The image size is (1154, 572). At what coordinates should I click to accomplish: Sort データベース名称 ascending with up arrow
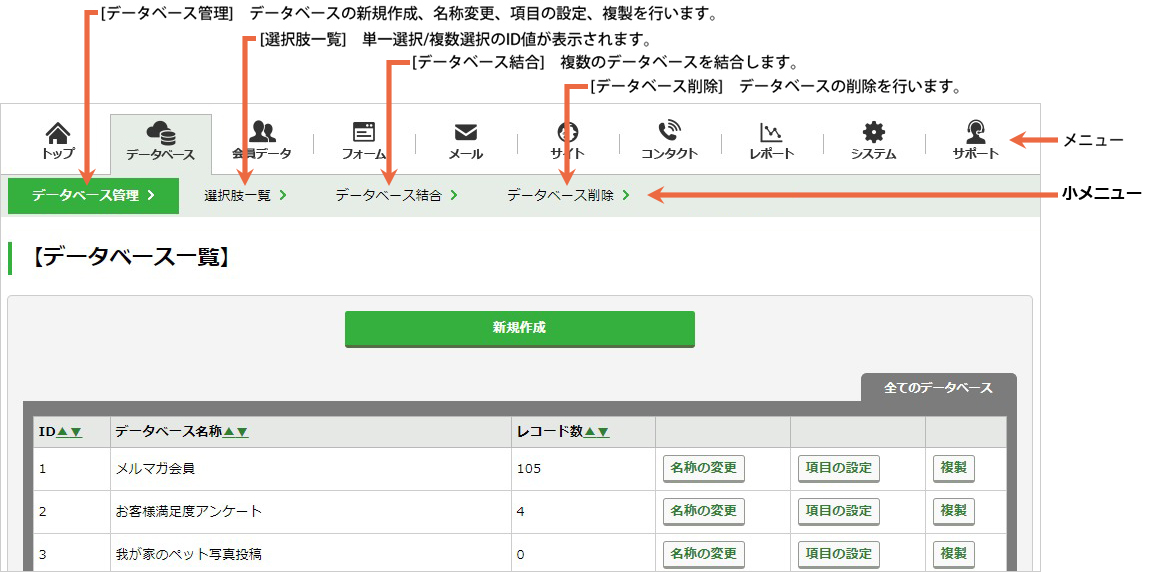pos(229,432)
